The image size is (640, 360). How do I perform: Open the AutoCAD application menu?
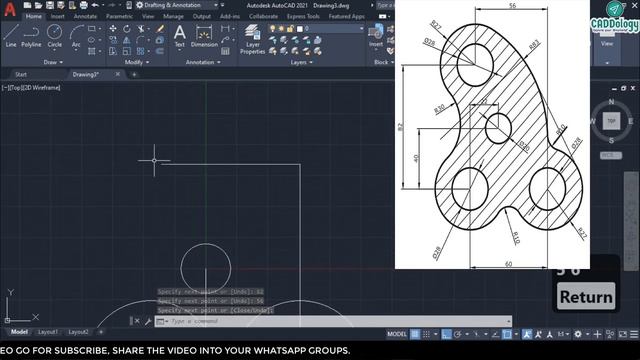click(10, 9)
